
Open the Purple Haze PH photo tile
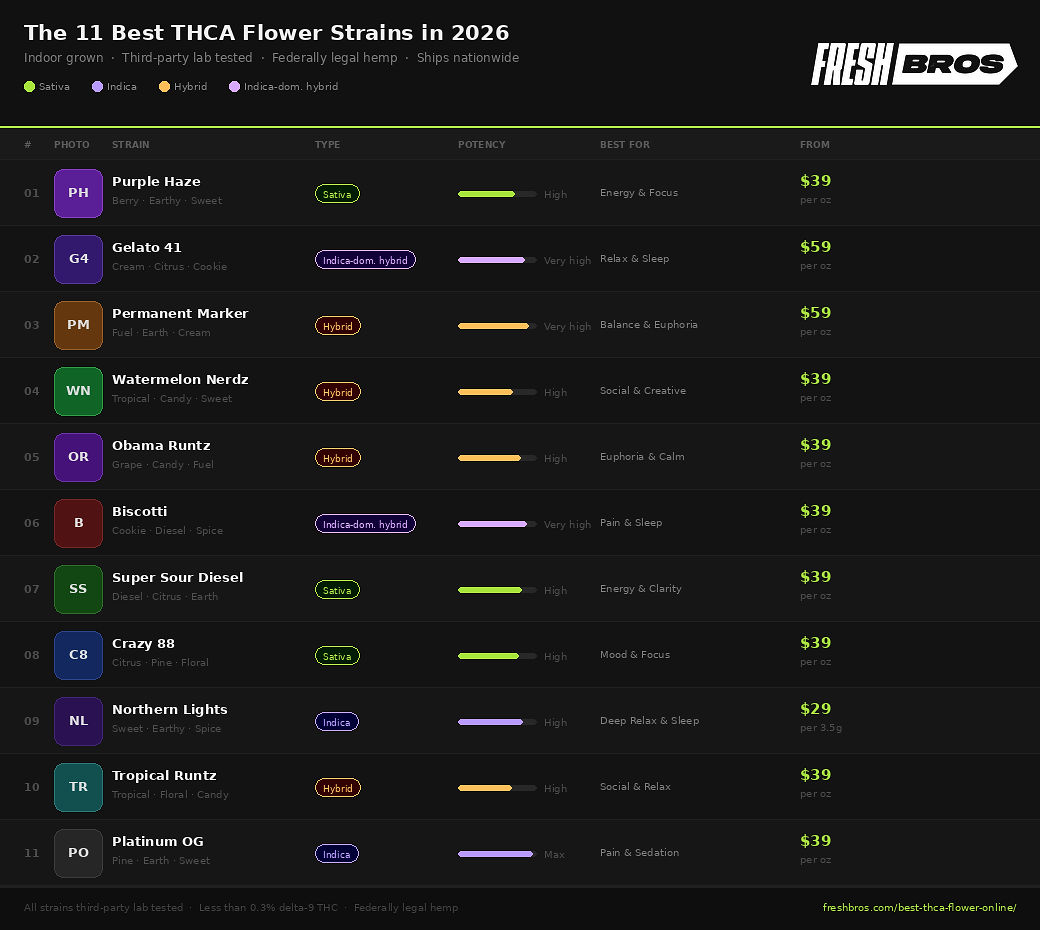tap(78, 193)
